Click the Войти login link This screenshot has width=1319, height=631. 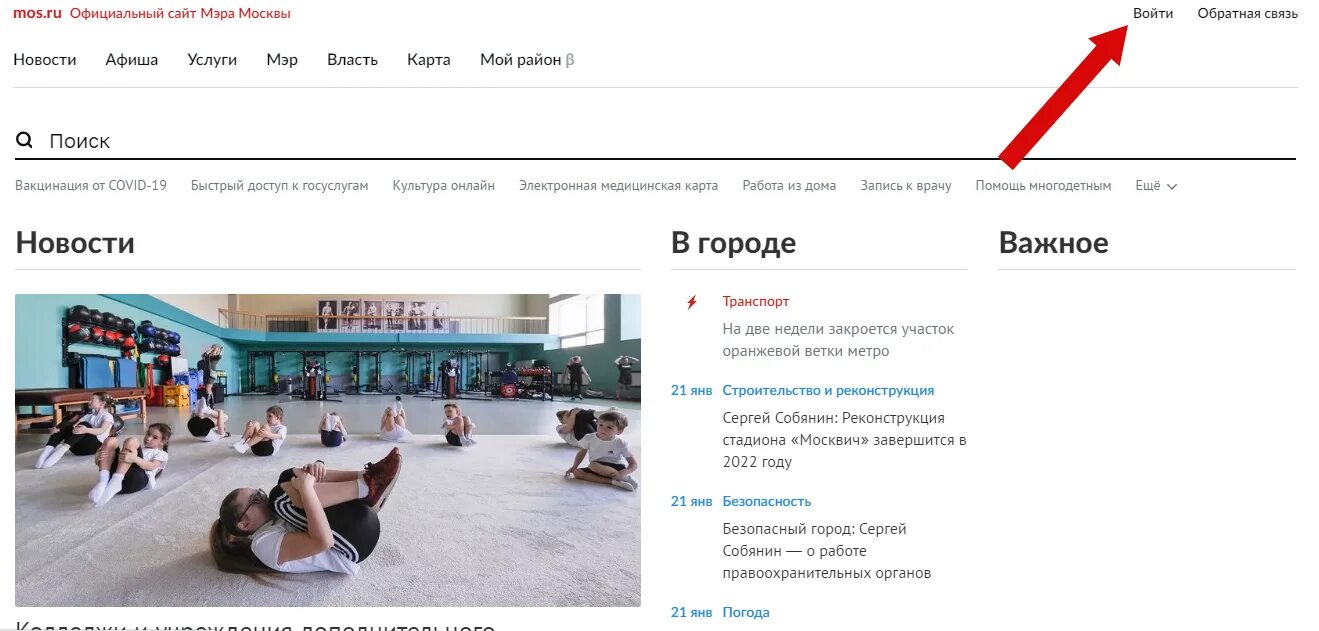coord(1153,13)
